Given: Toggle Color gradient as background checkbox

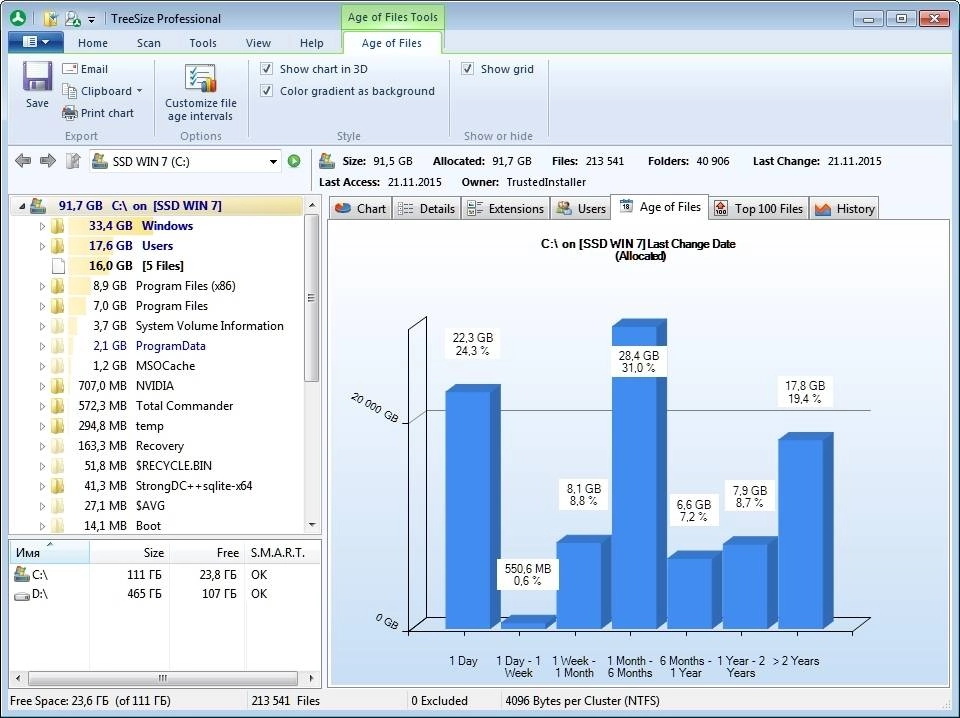Looking at the screenshot, I should (266, 91).
